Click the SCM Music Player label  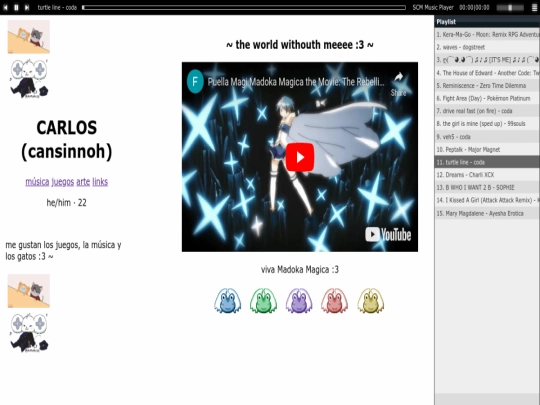click(433, 8)
